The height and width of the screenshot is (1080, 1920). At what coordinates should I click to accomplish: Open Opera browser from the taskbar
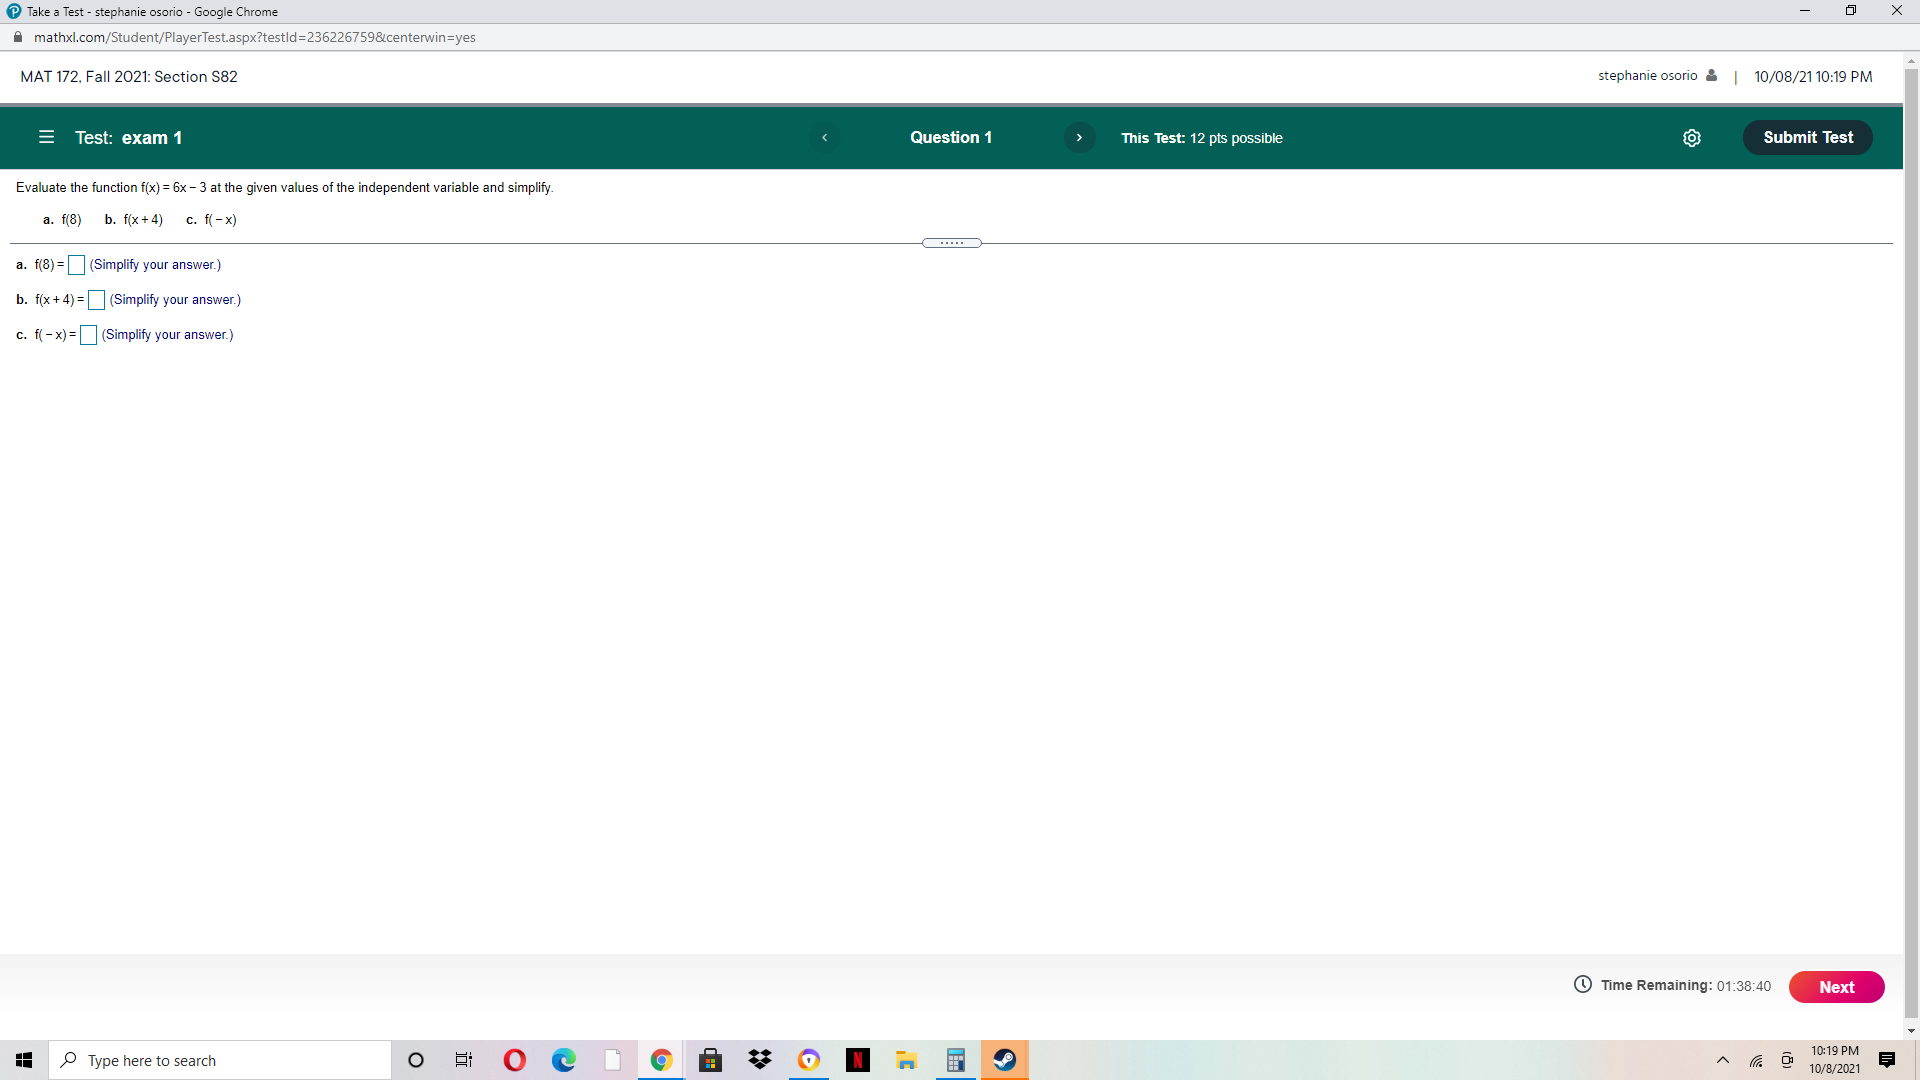click(x=515, y=1060)
